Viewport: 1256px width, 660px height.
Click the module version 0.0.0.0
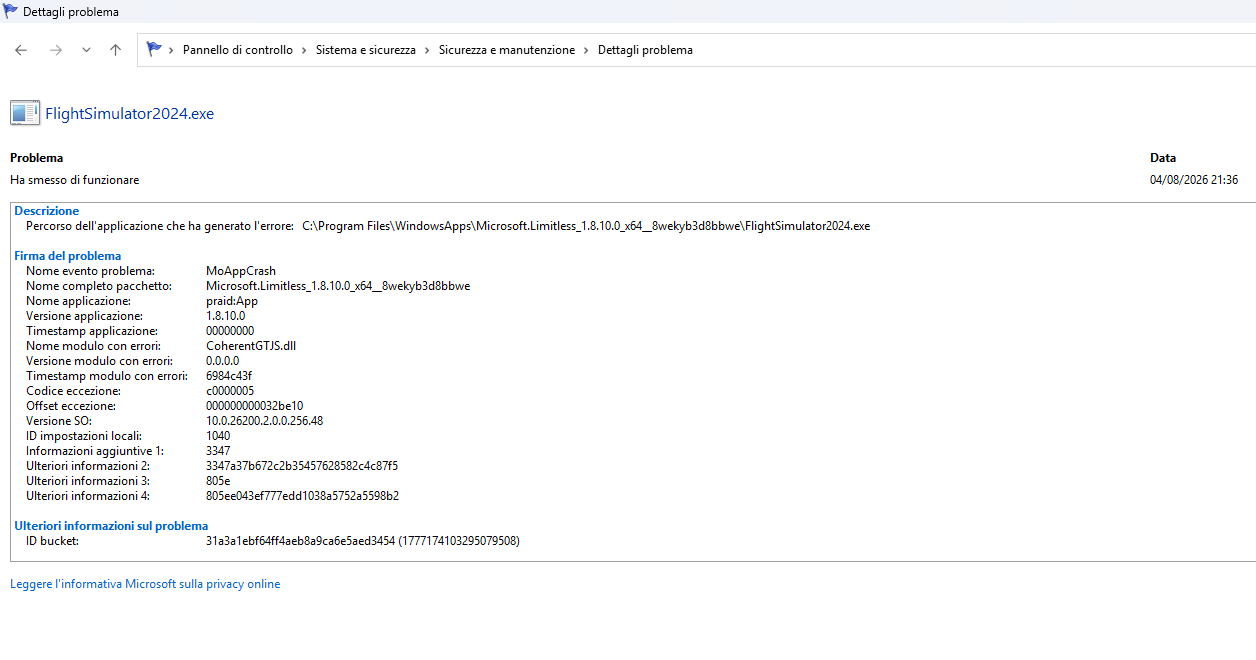(222, 361)
